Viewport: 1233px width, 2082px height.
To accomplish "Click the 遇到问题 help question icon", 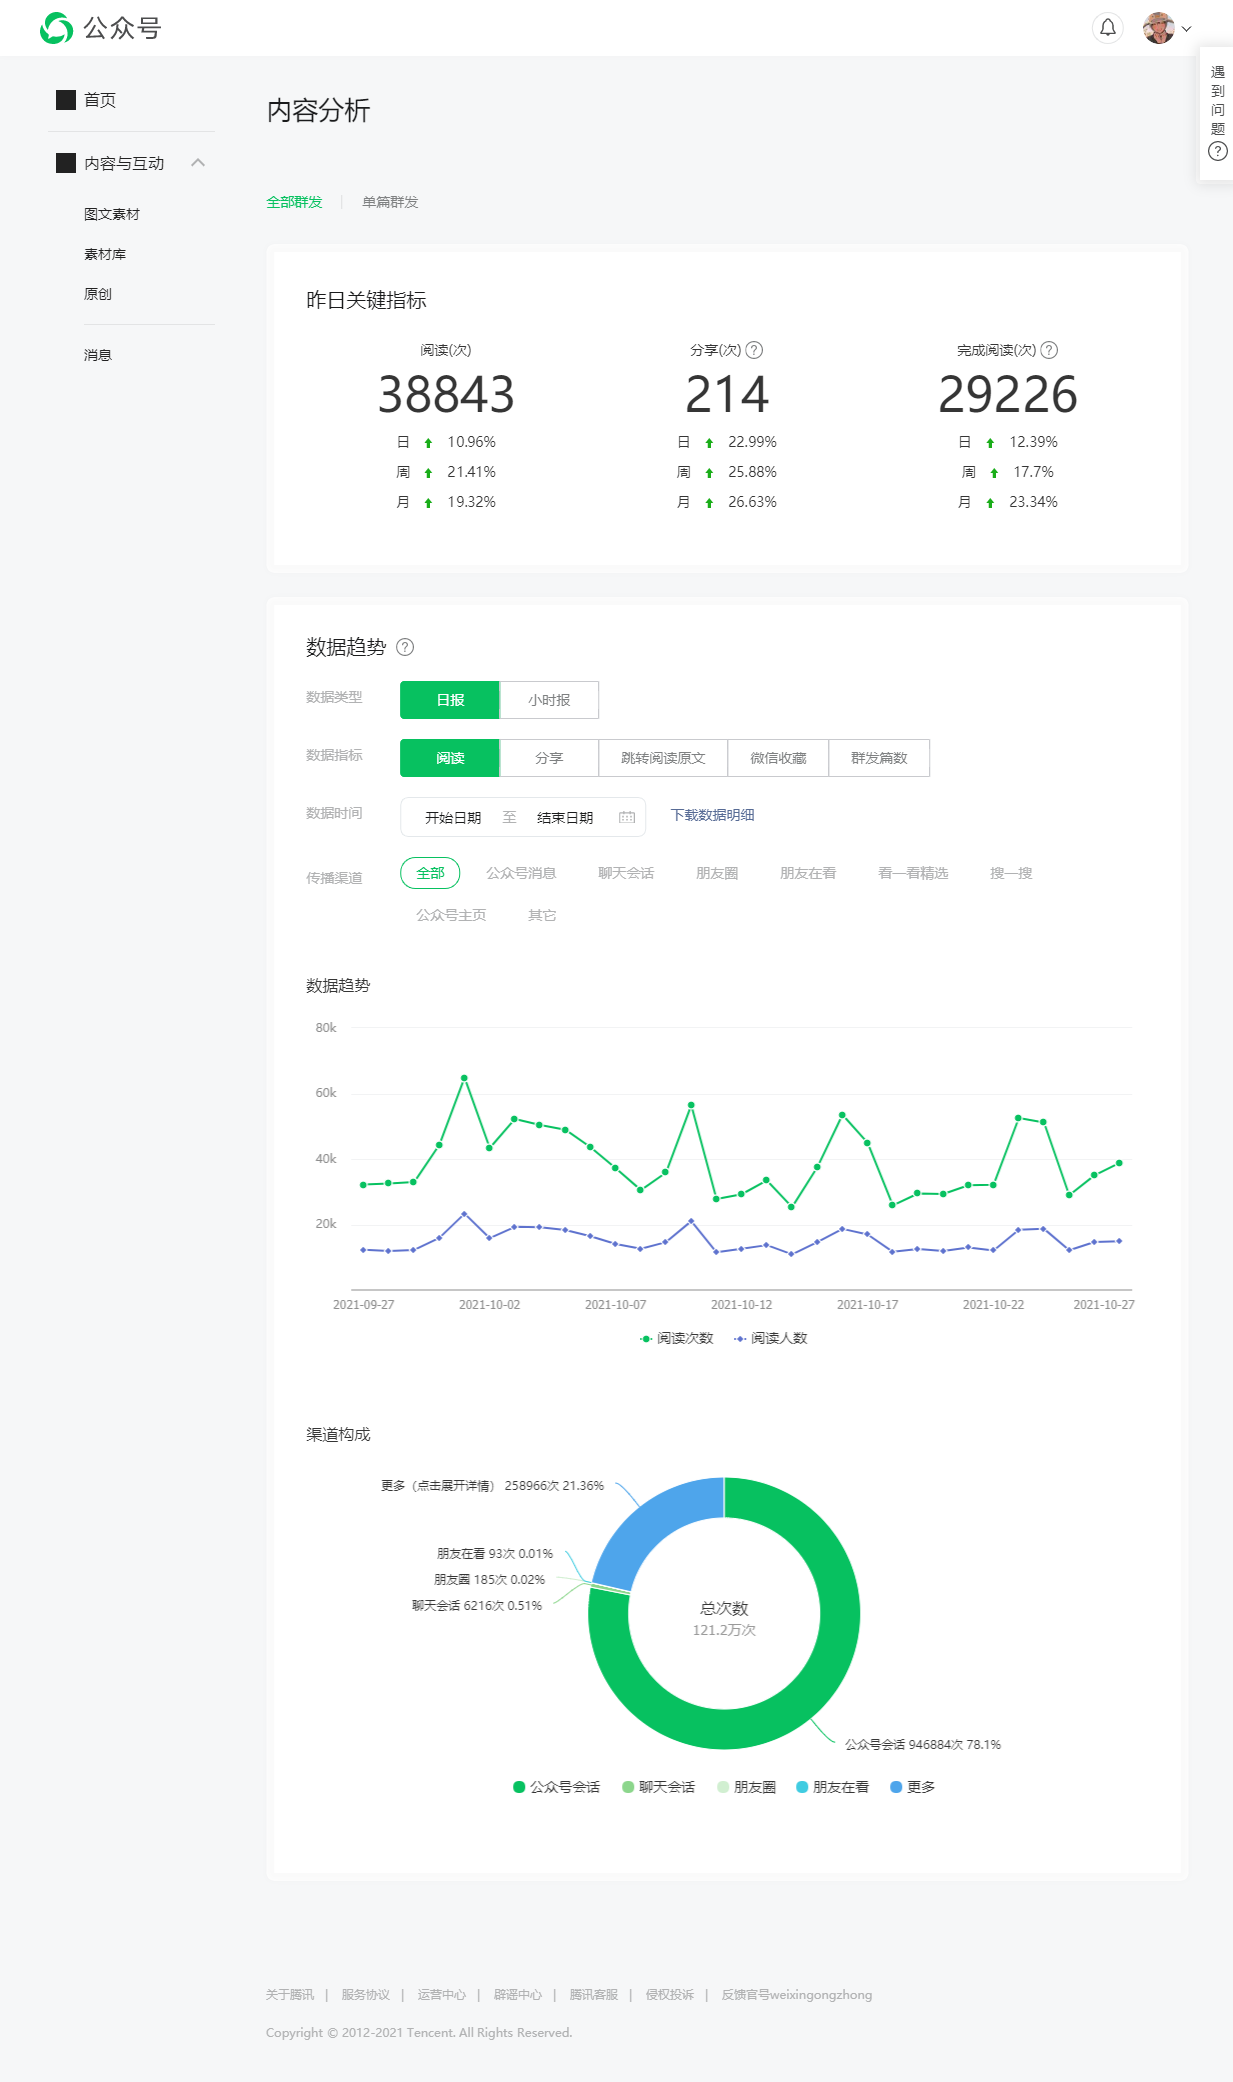I will tap(1217, 151).
